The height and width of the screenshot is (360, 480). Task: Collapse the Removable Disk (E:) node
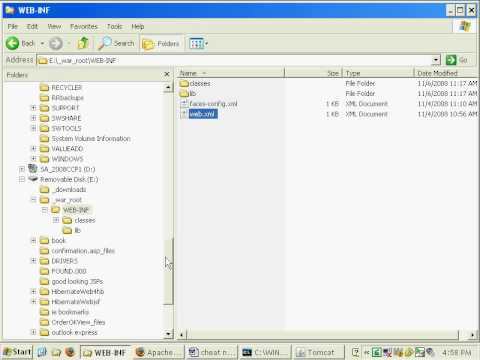22,179
